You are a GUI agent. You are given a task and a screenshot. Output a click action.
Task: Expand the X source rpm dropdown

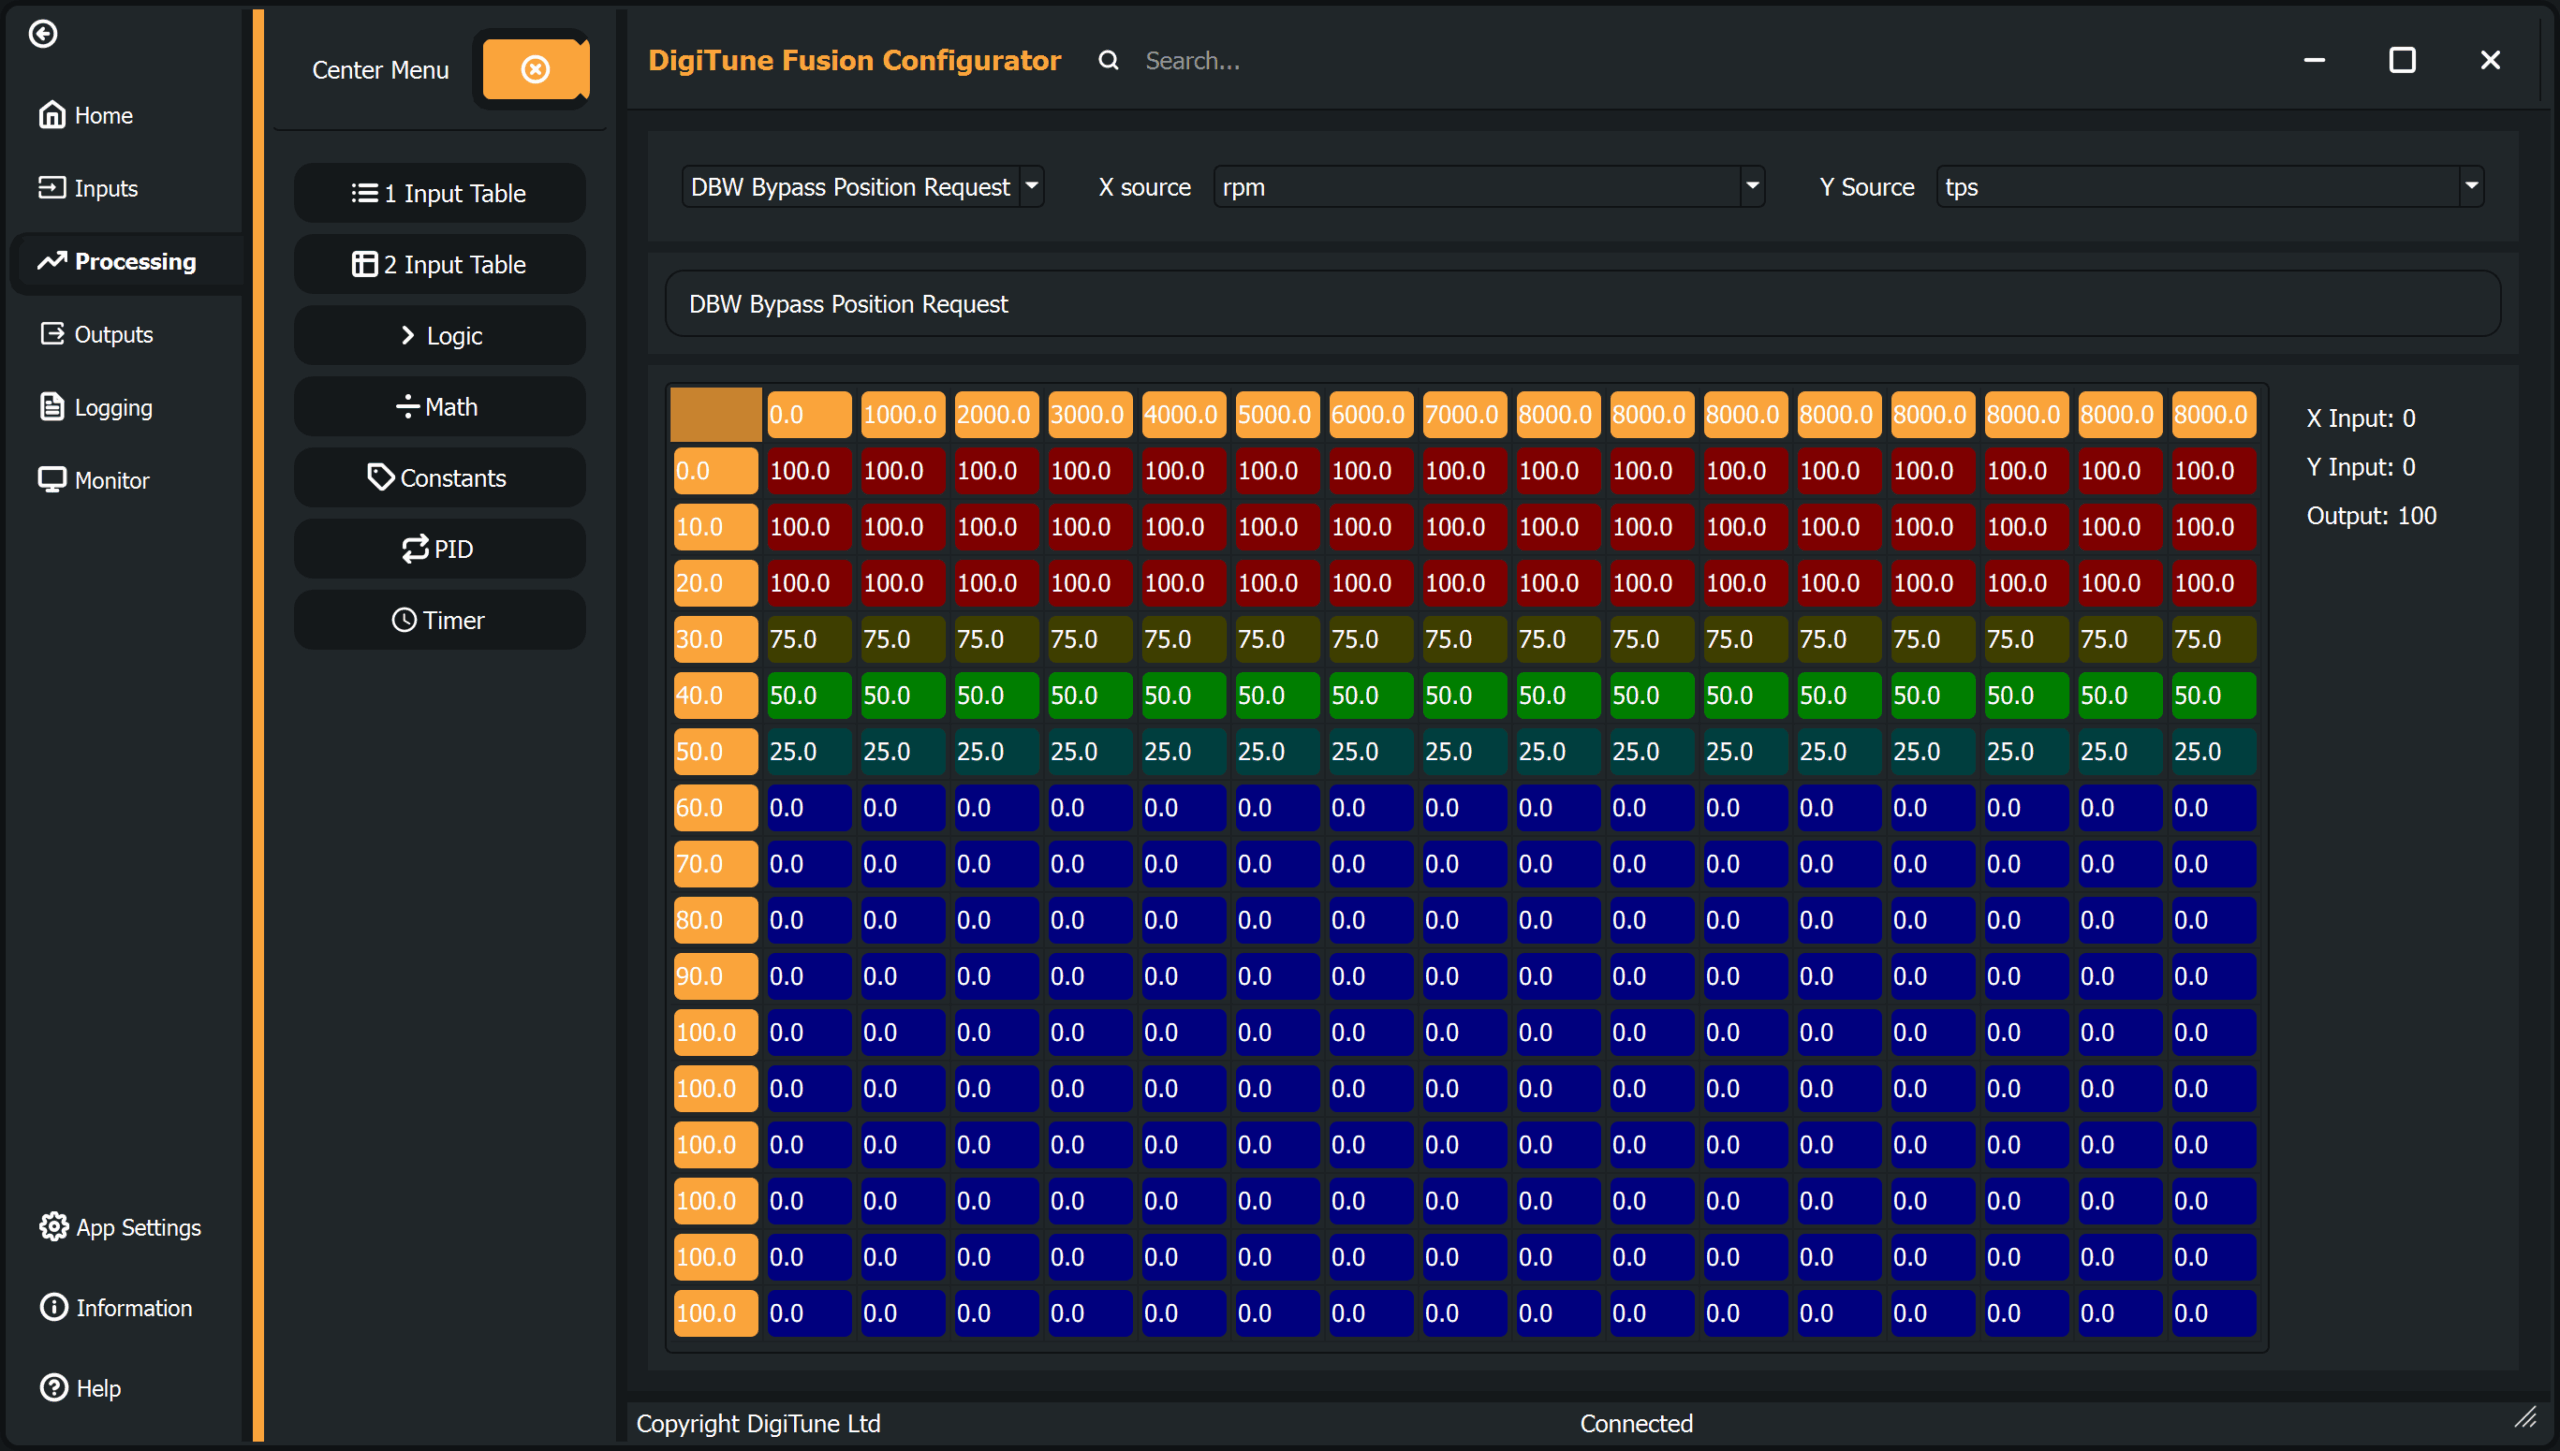[x=1751, y=187]
